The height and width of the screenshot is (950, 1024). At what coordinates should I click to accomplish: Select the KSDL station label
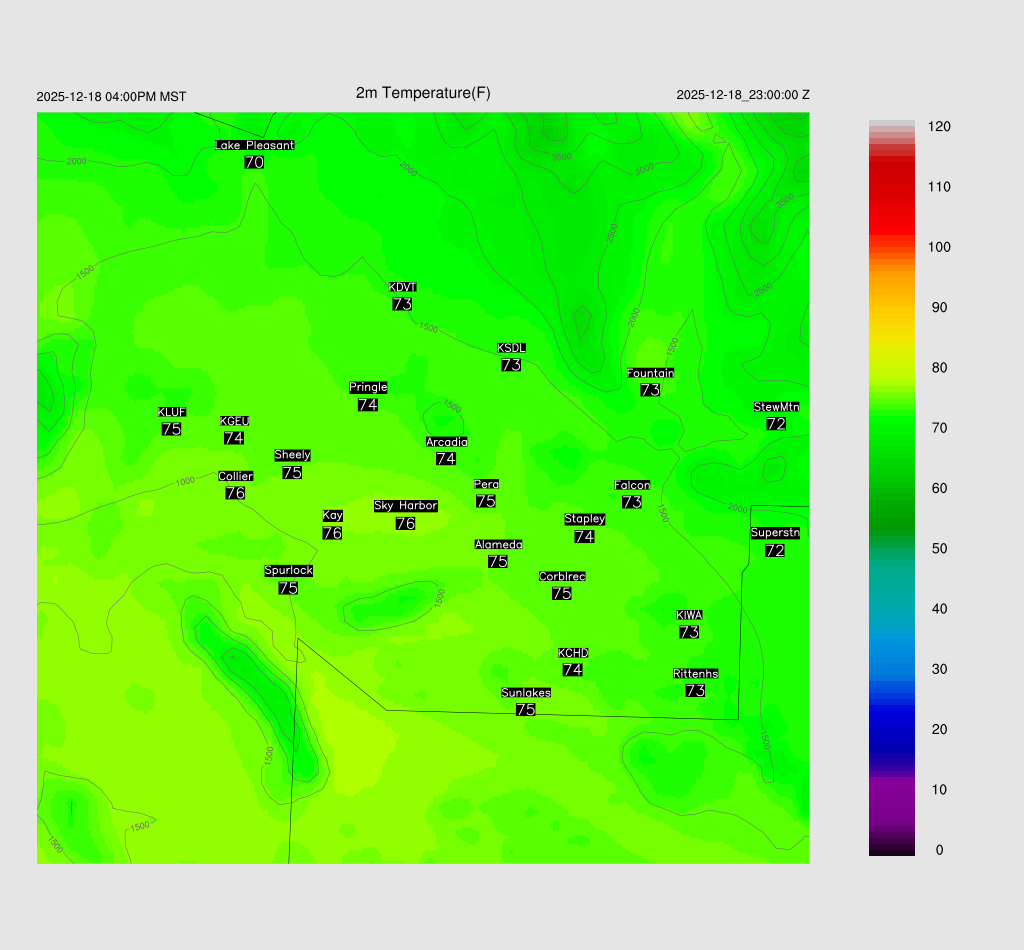[x=511, y=348]
